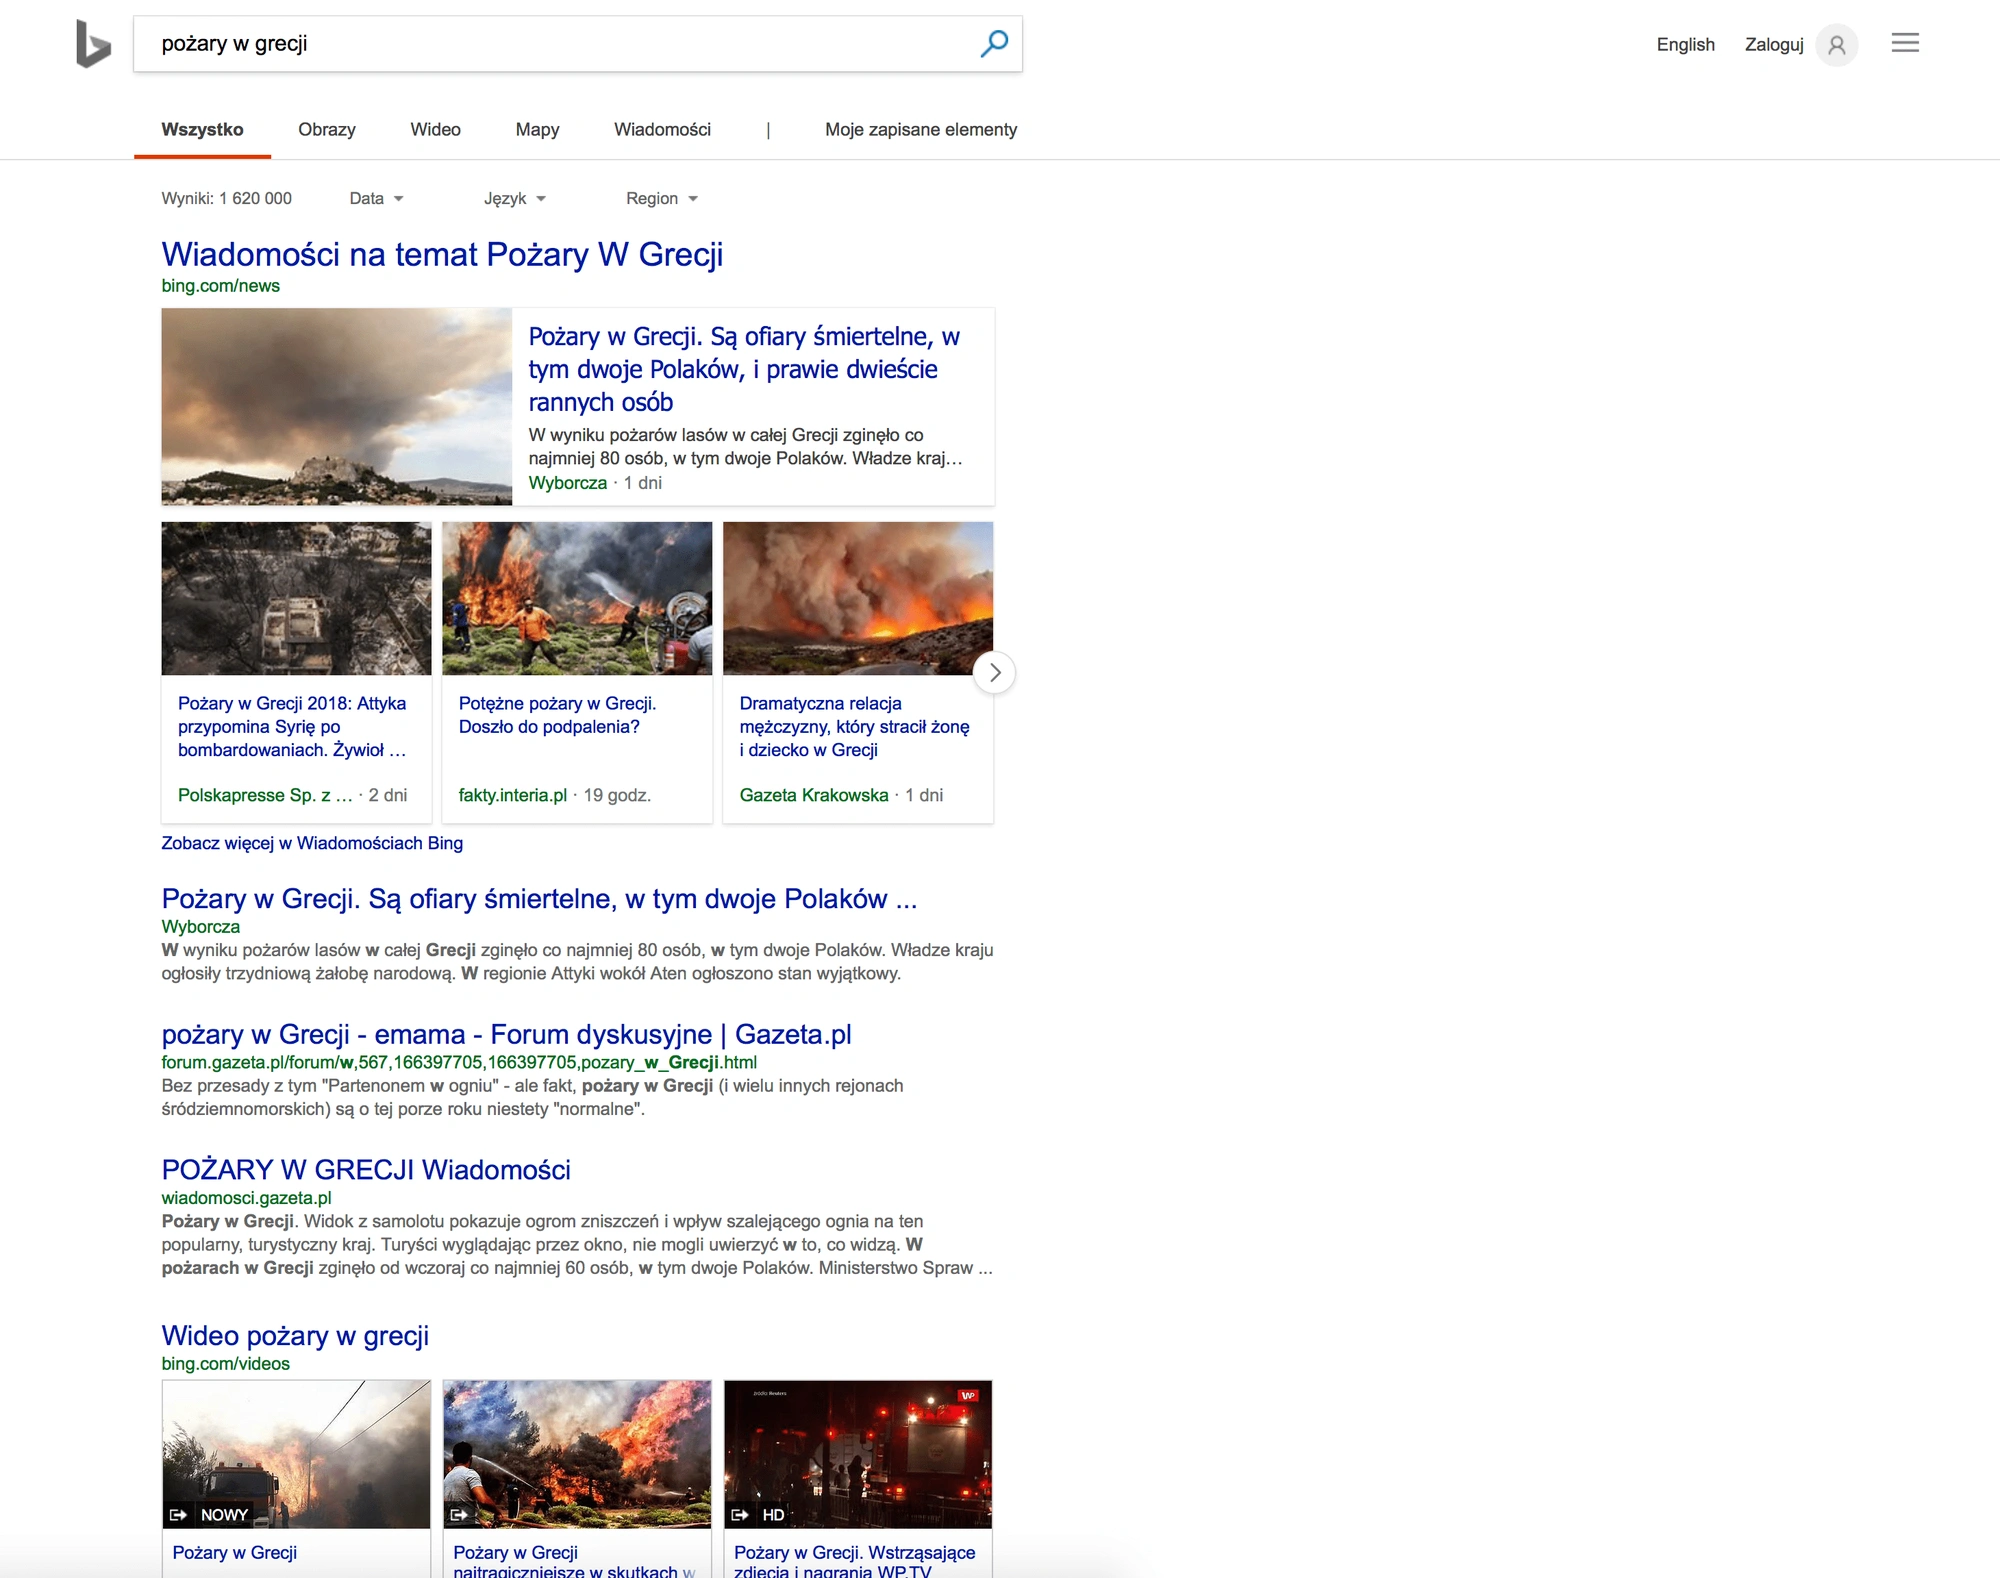Click the Bing logo icon

click(x=93, y=44)
